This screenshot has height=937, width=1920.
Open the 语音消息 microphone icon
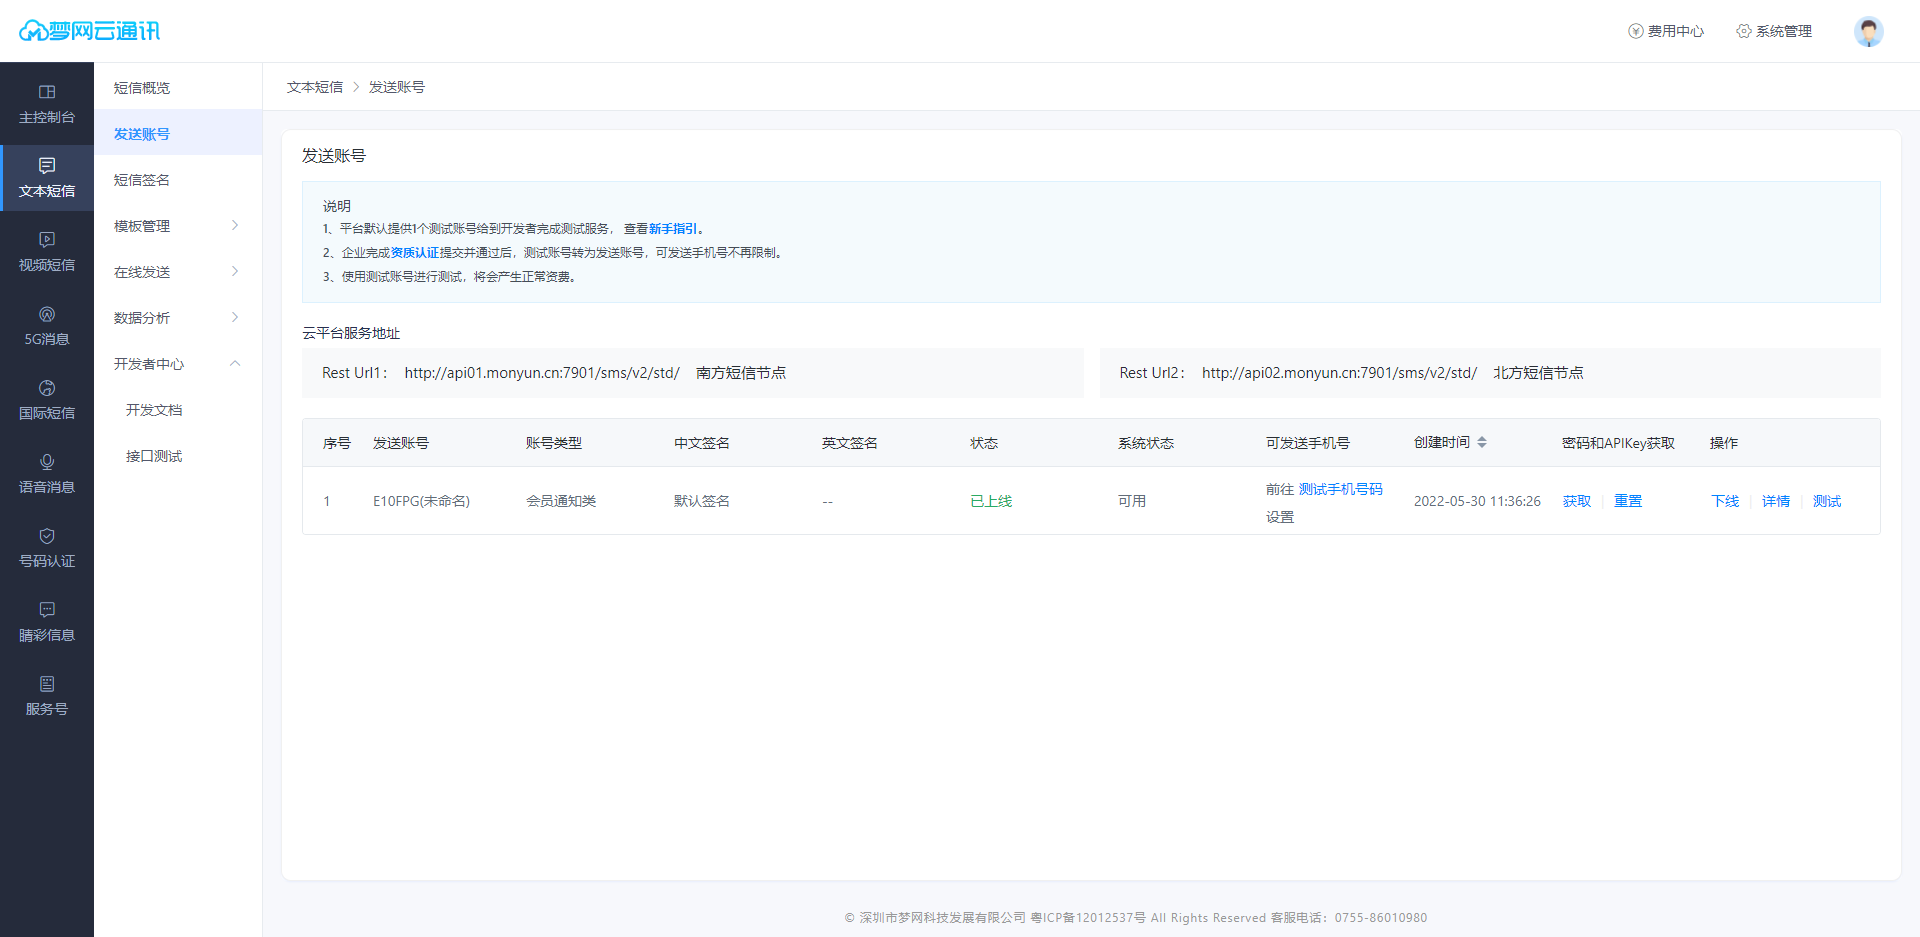pyautogui.click(x=47, y=462)
